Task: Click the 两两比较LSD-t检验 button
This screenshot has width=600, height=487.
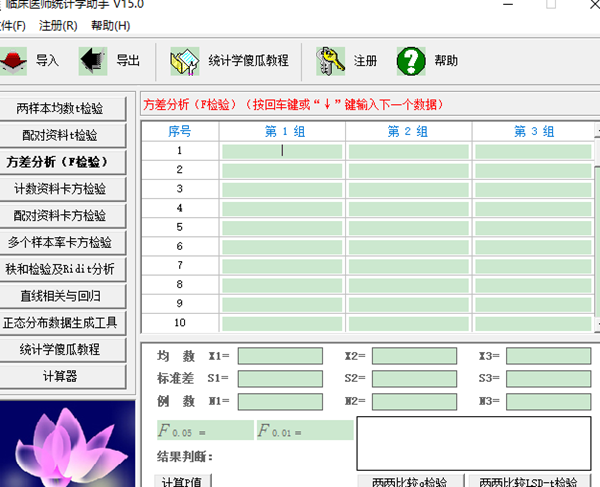Action: (529, 481)
